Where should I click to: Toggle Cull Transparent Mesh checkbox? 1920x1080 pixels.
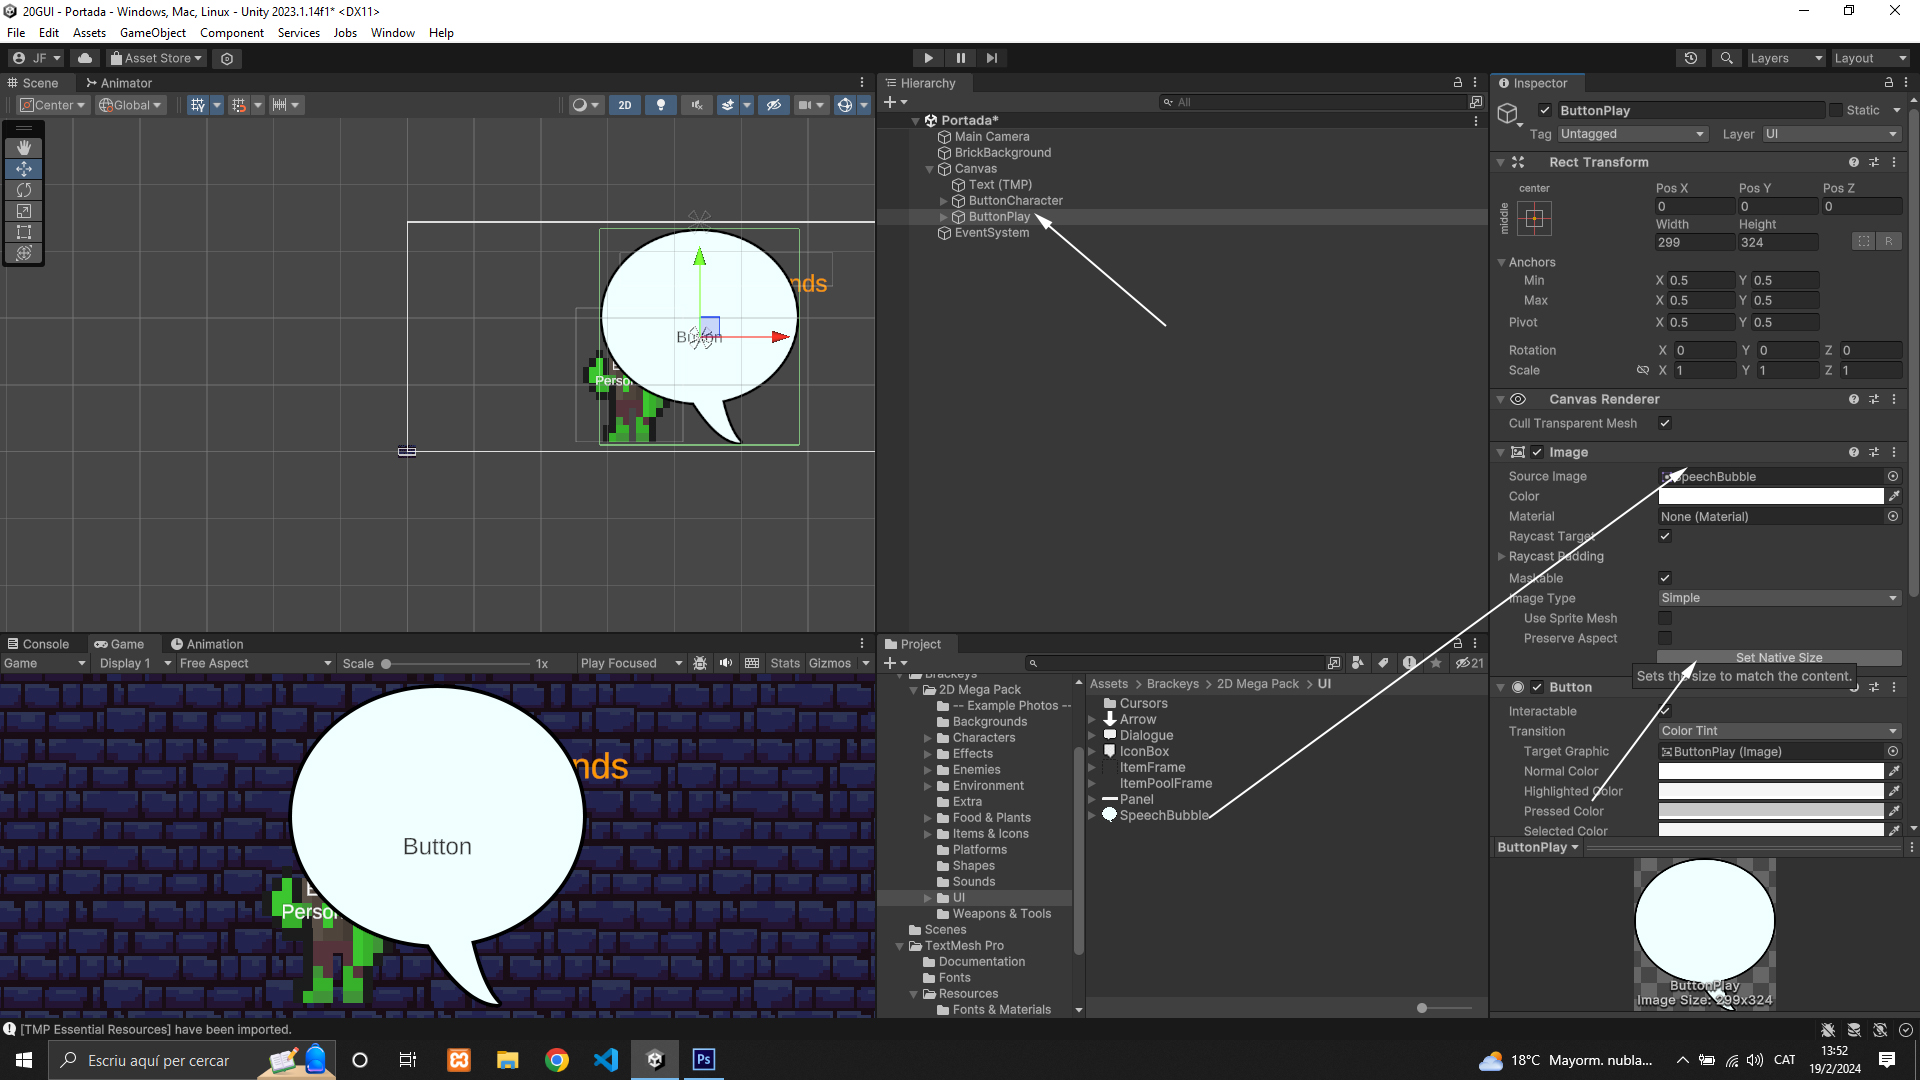pyautogui.click(x=1665, y=423)
